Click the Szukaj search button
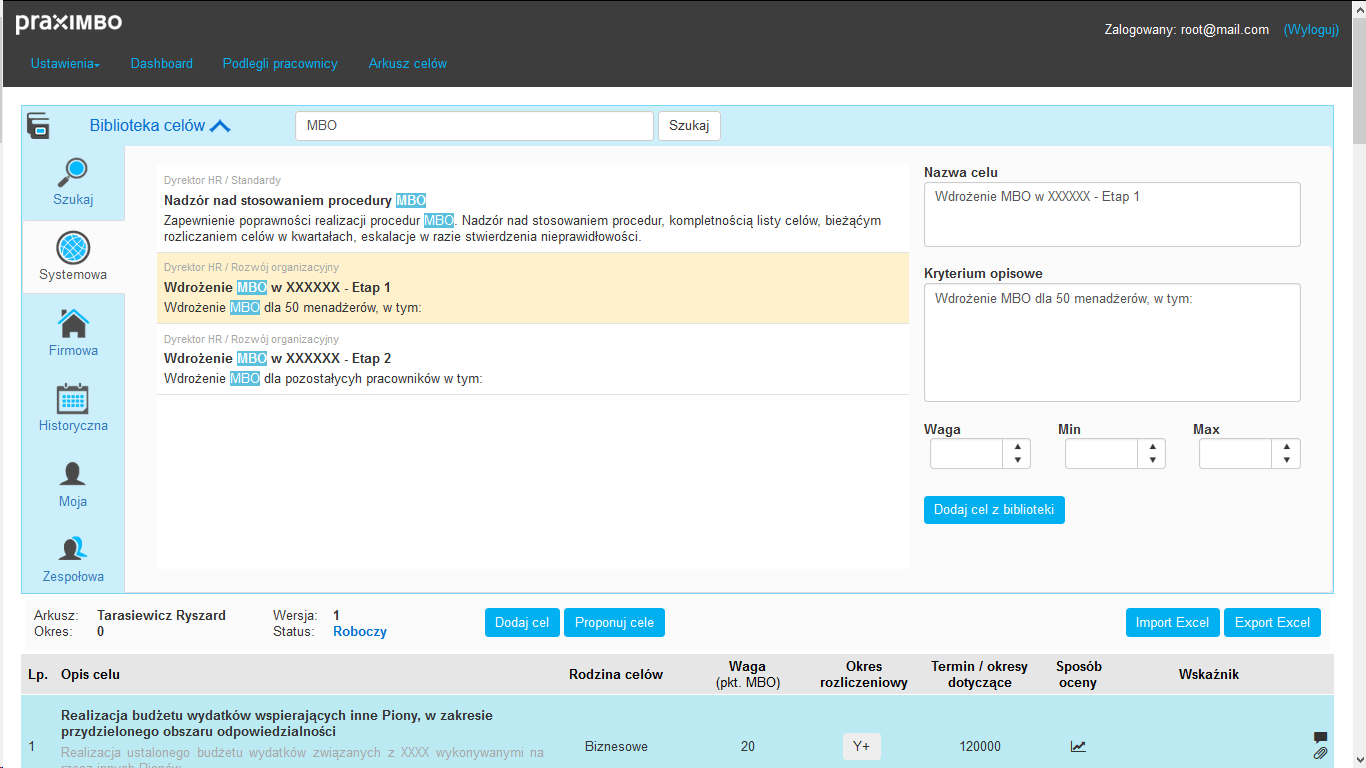Viewport: 1366px width, 768px height. (x=689, y=126)
